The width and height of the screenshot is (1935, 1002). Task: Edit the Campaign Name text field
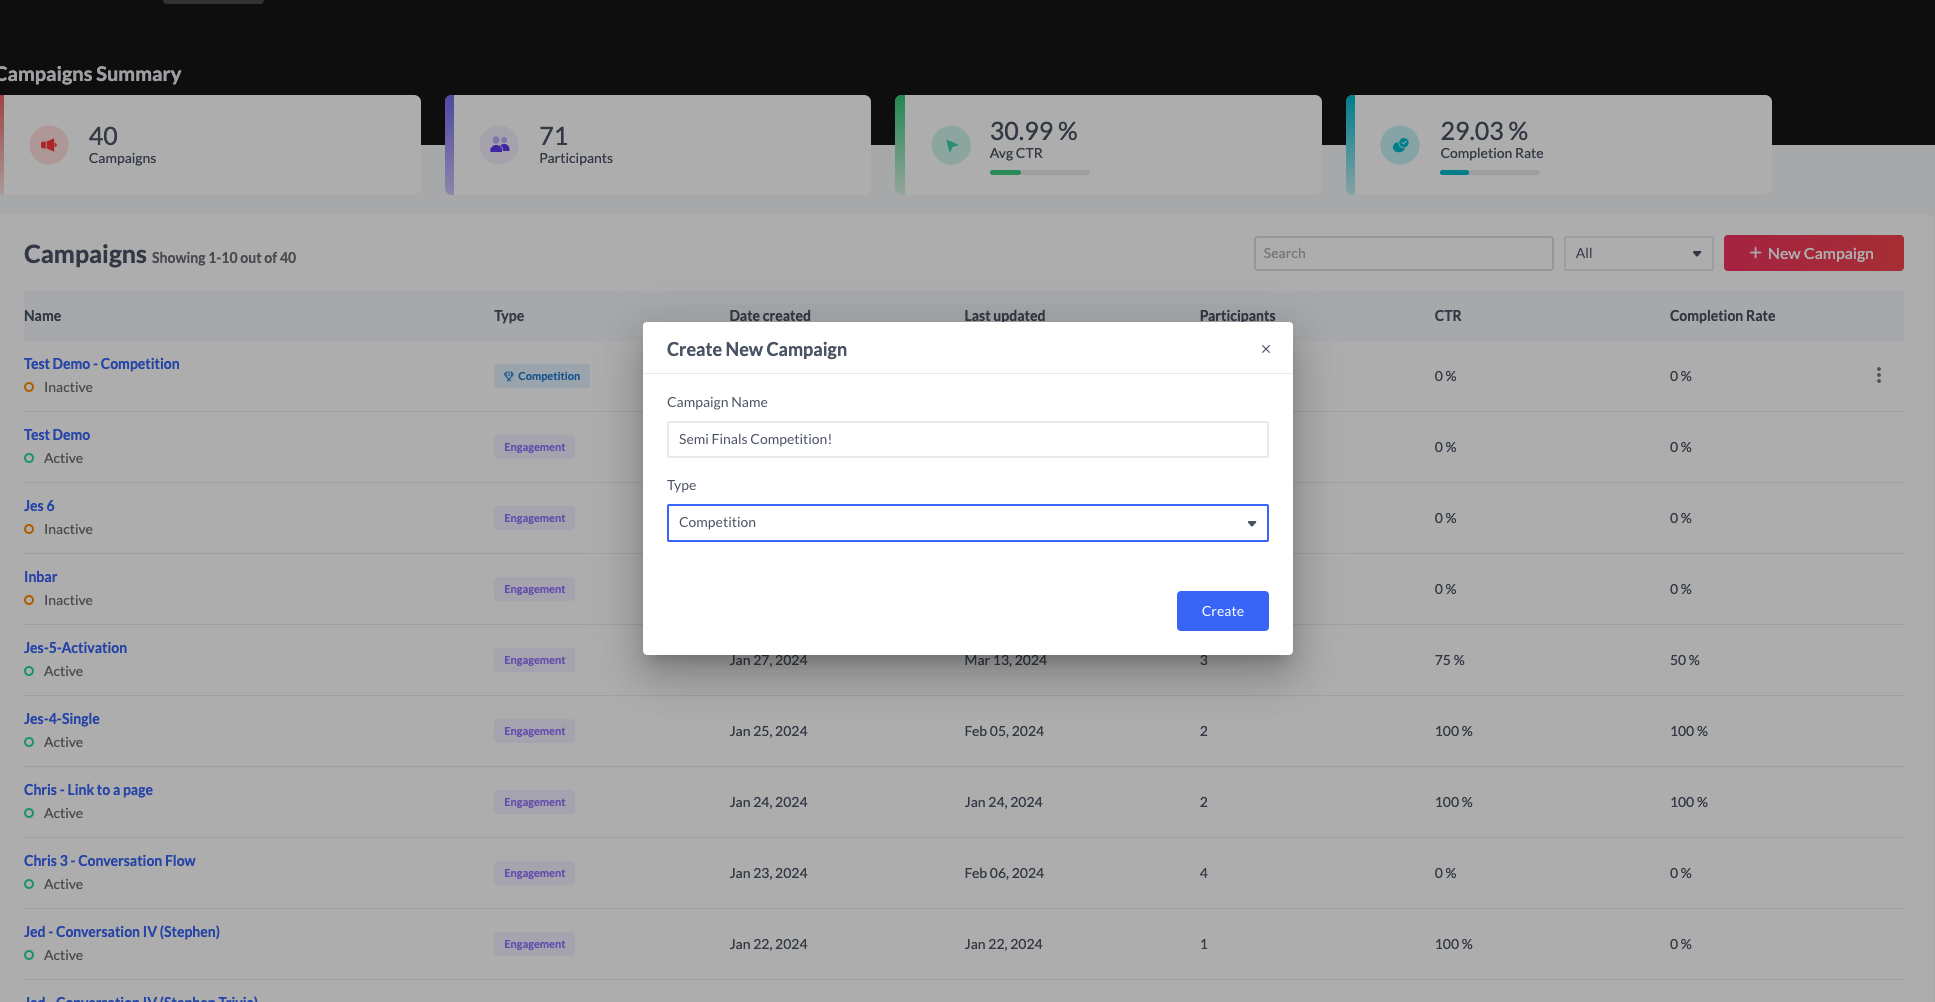(967, 439)
